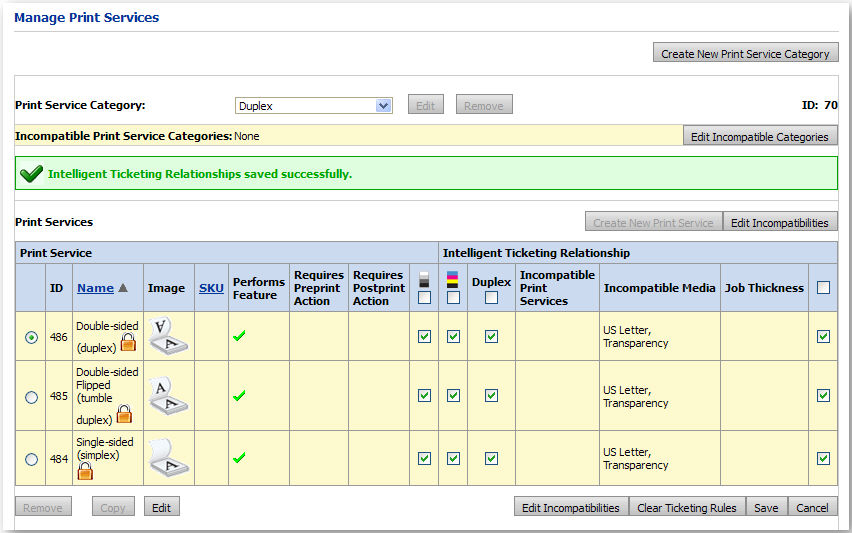
Task: Click the Double-sided Flipped tumble duplex image
Action: [167, 395]
